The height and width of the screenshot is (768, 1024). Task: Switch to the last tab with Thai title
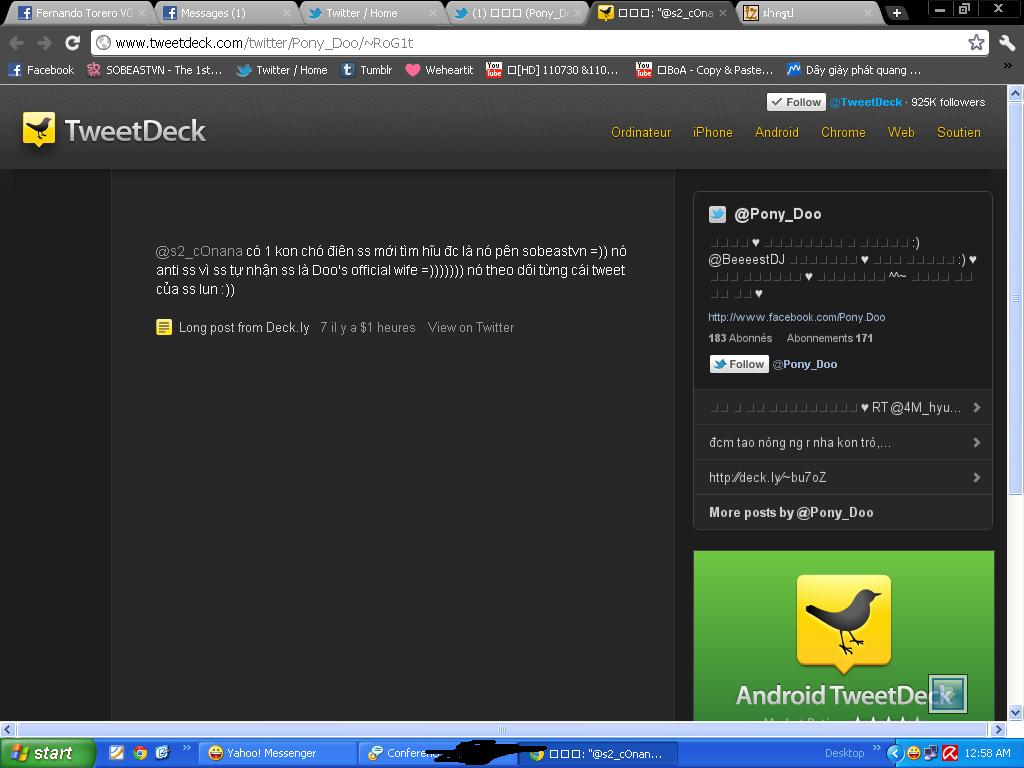[807, 12]
